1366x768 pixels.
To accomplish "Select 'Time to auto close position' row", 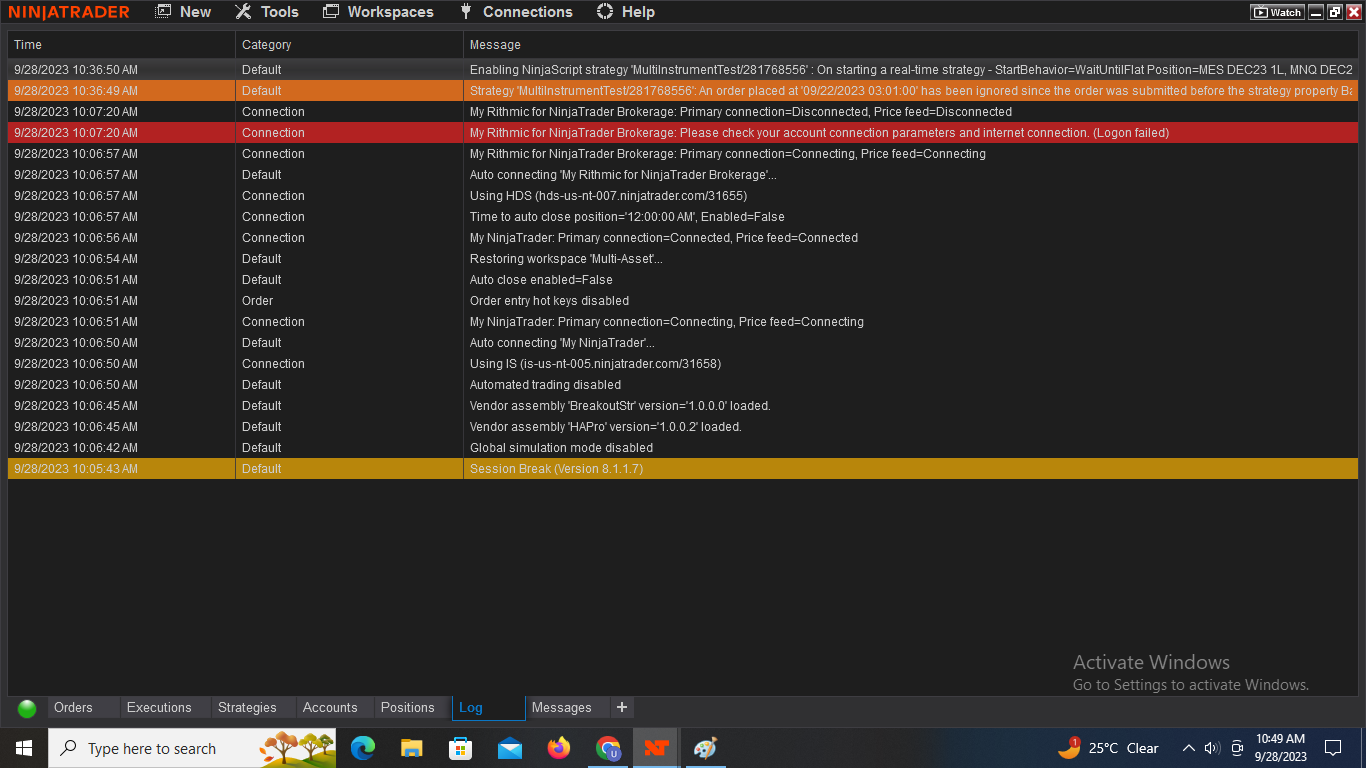I will coord(683,217).
